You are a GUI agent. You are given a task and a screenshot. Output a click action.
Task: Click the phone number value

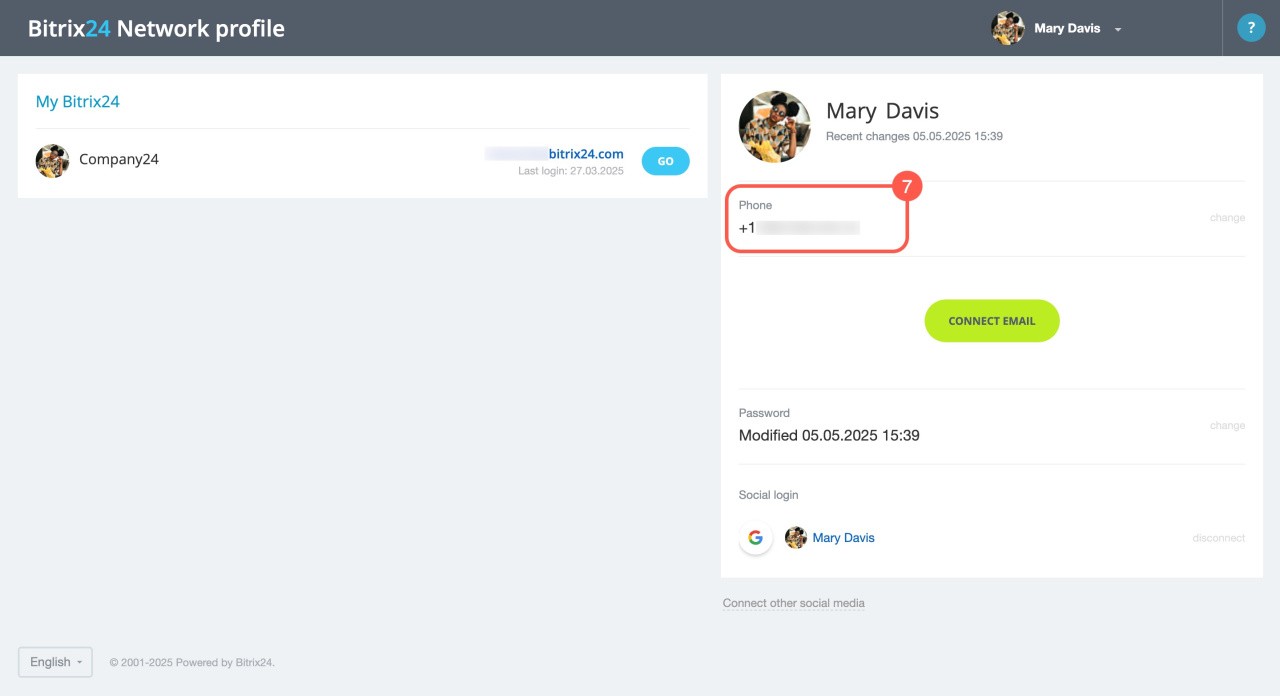(799, 228)
